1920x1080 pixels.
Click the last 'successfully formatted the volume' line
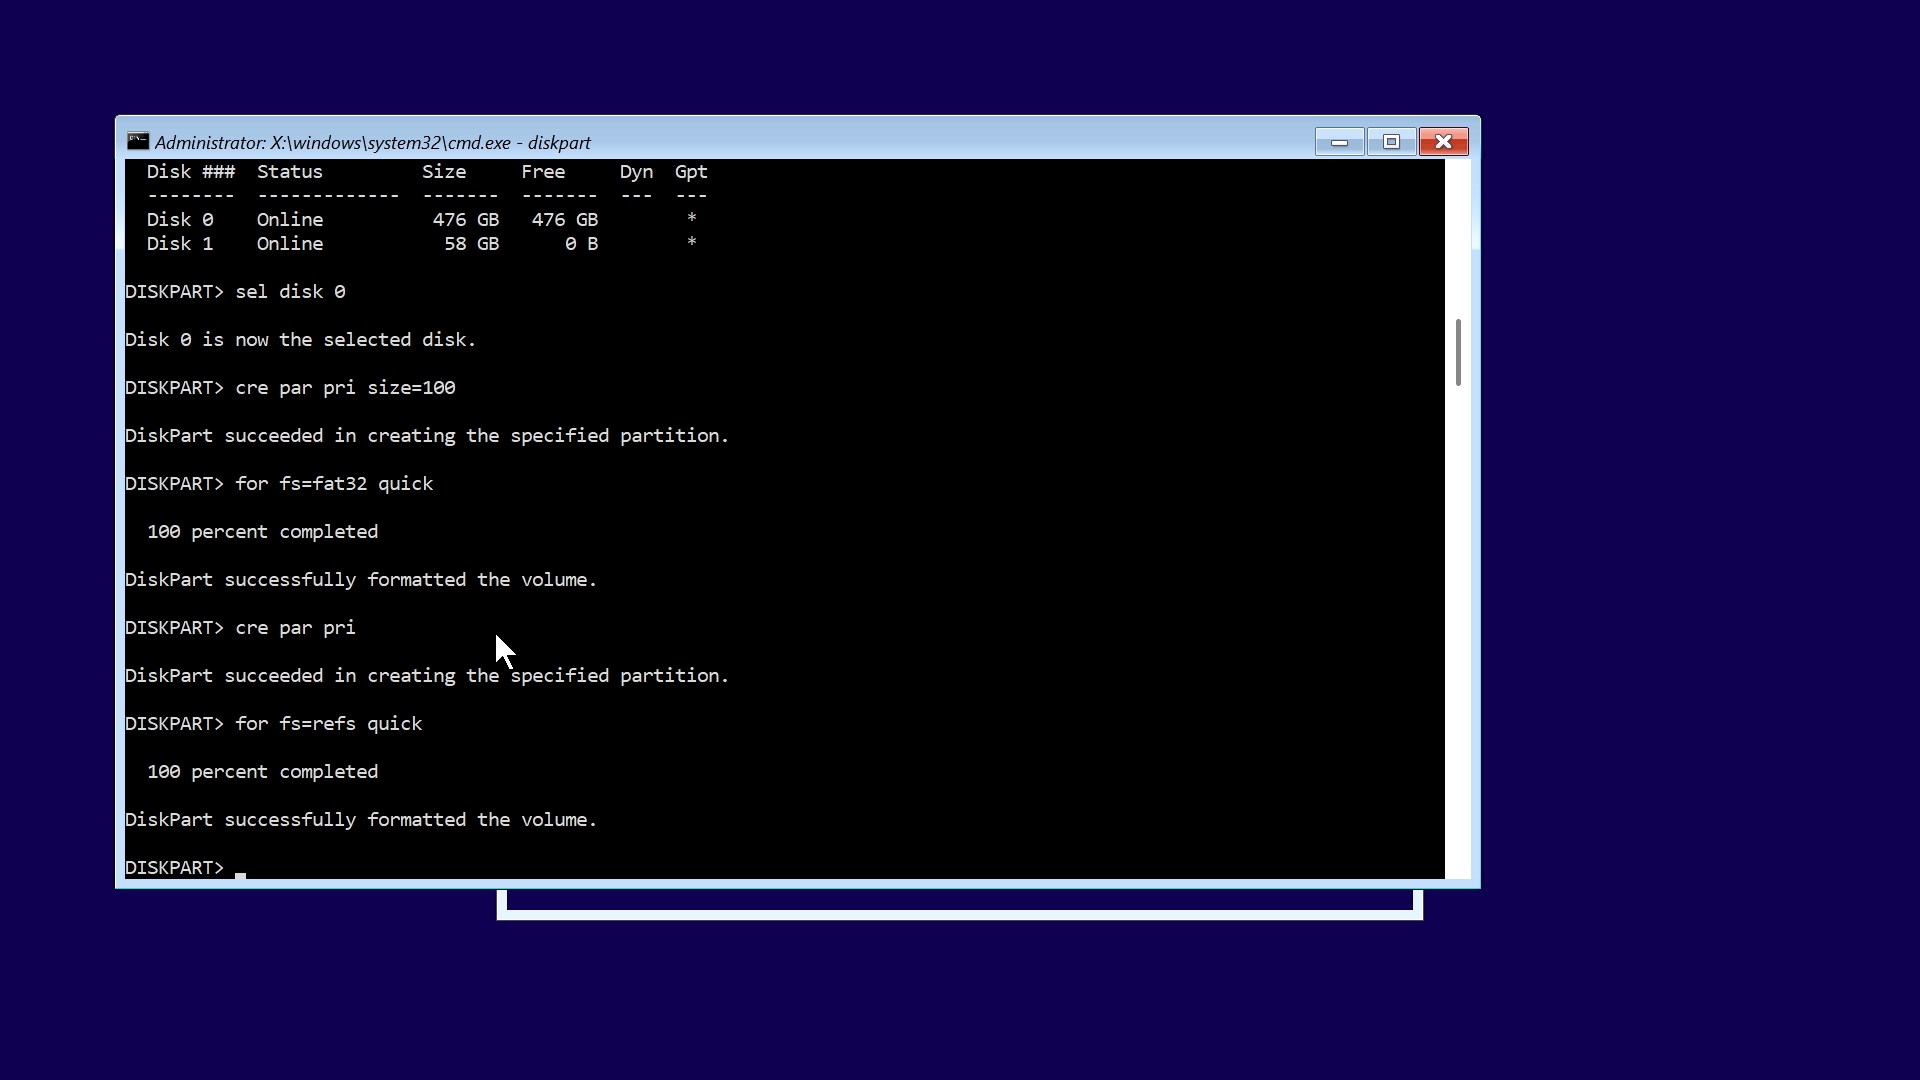click(x=360, y=820)
